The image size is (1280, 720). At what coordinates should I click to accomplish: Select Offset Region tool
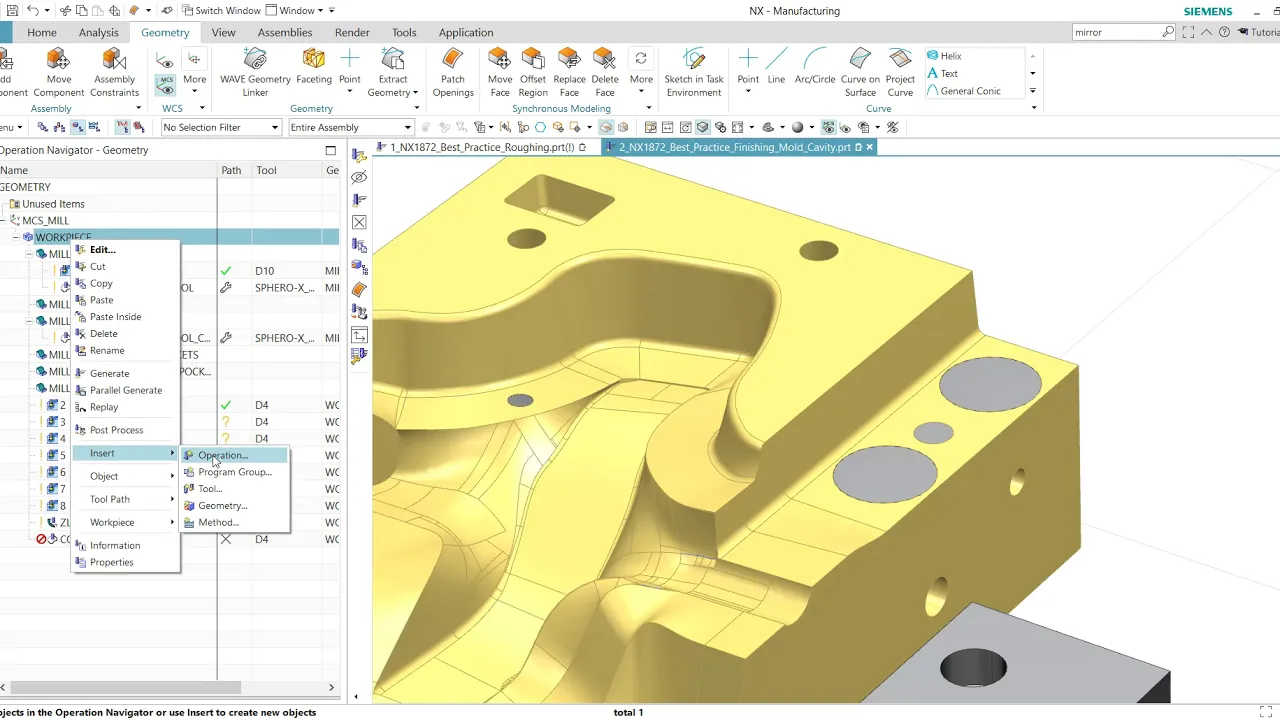tap(533, 72)
